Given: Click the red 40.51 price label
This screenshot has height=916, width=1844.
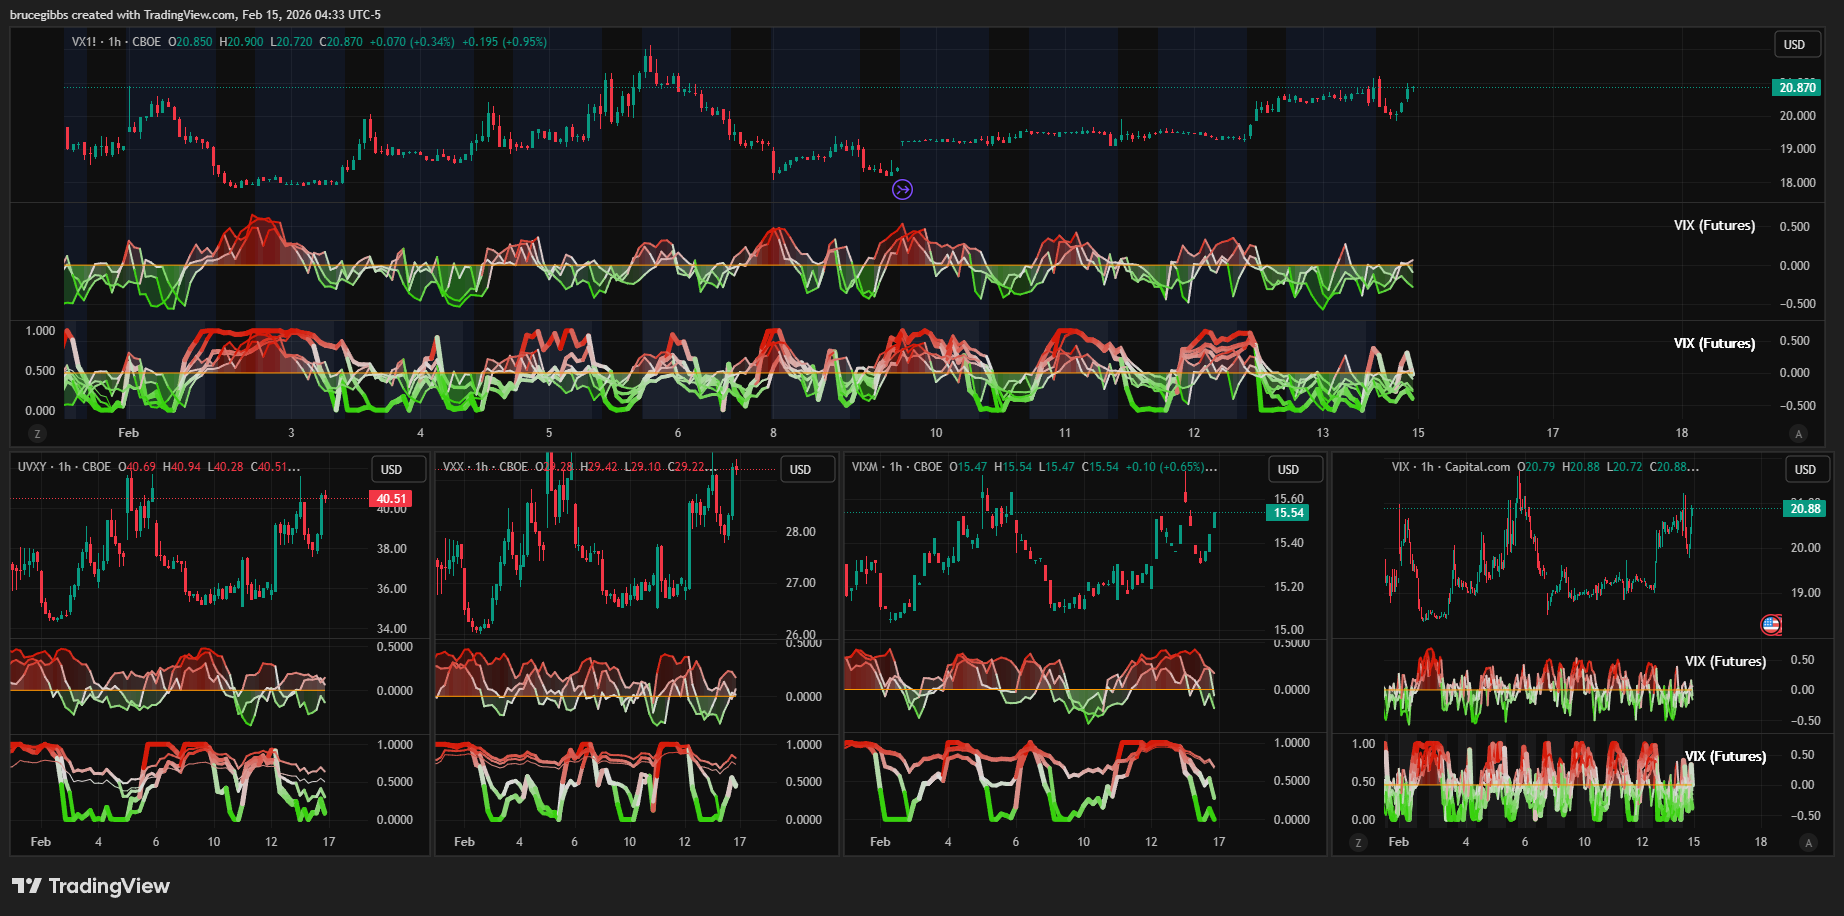Looking at the screenshot, I should pyautogui.click(x=391, y=499).
